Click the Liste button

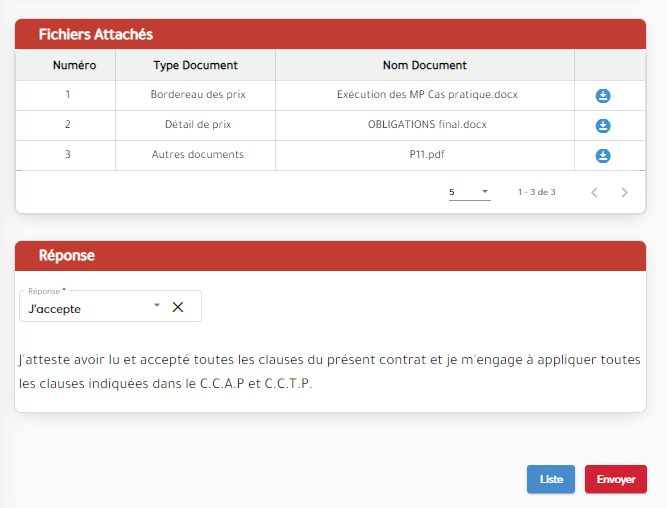coord(551,479)
